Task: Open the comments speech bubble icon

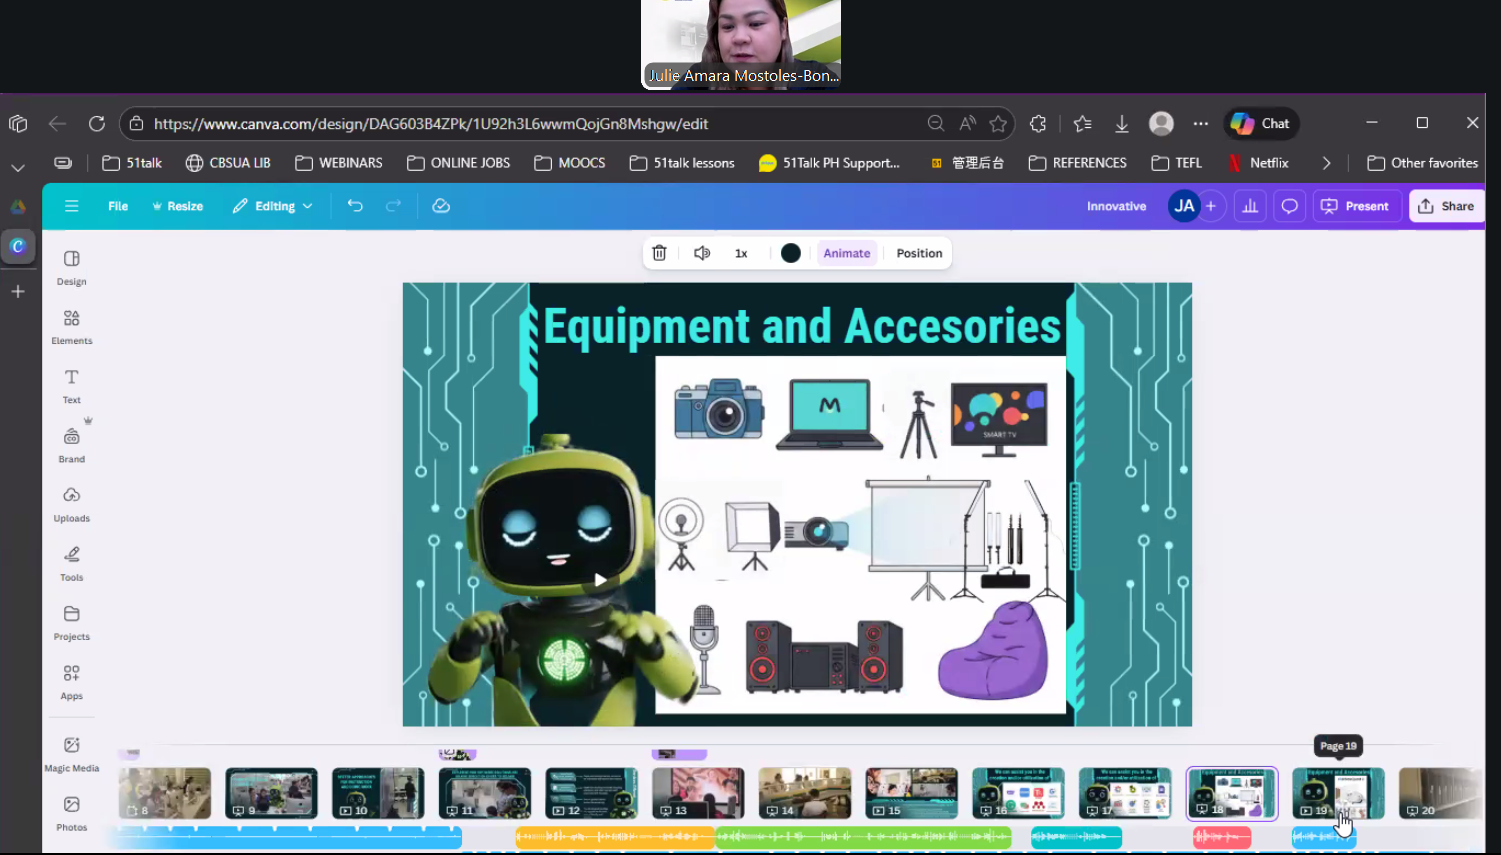Action: click(1289, 206)
